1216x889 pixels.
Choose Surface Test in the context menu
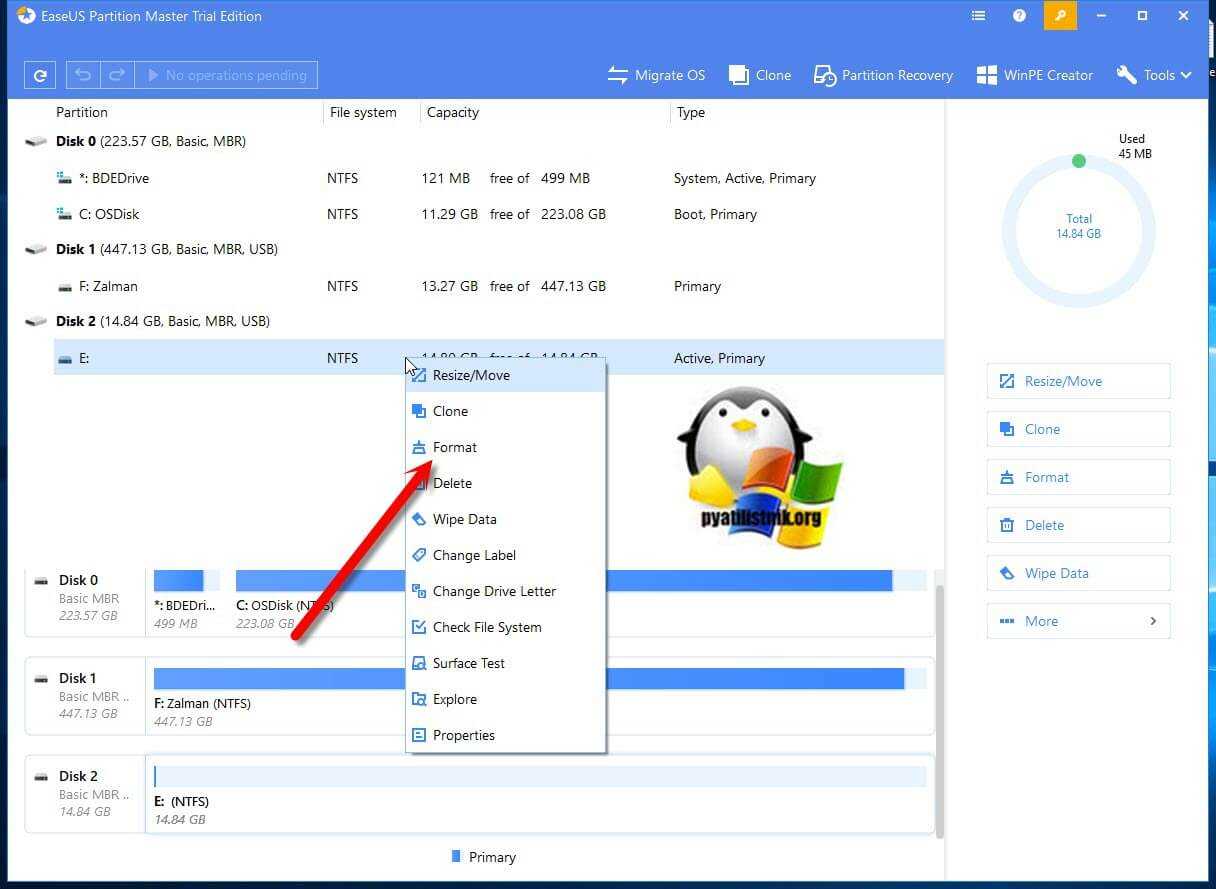tap(505, 663)
